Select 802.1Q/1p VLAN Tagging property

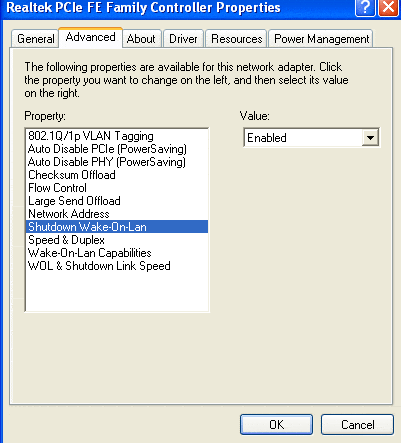tap(117, 136)
